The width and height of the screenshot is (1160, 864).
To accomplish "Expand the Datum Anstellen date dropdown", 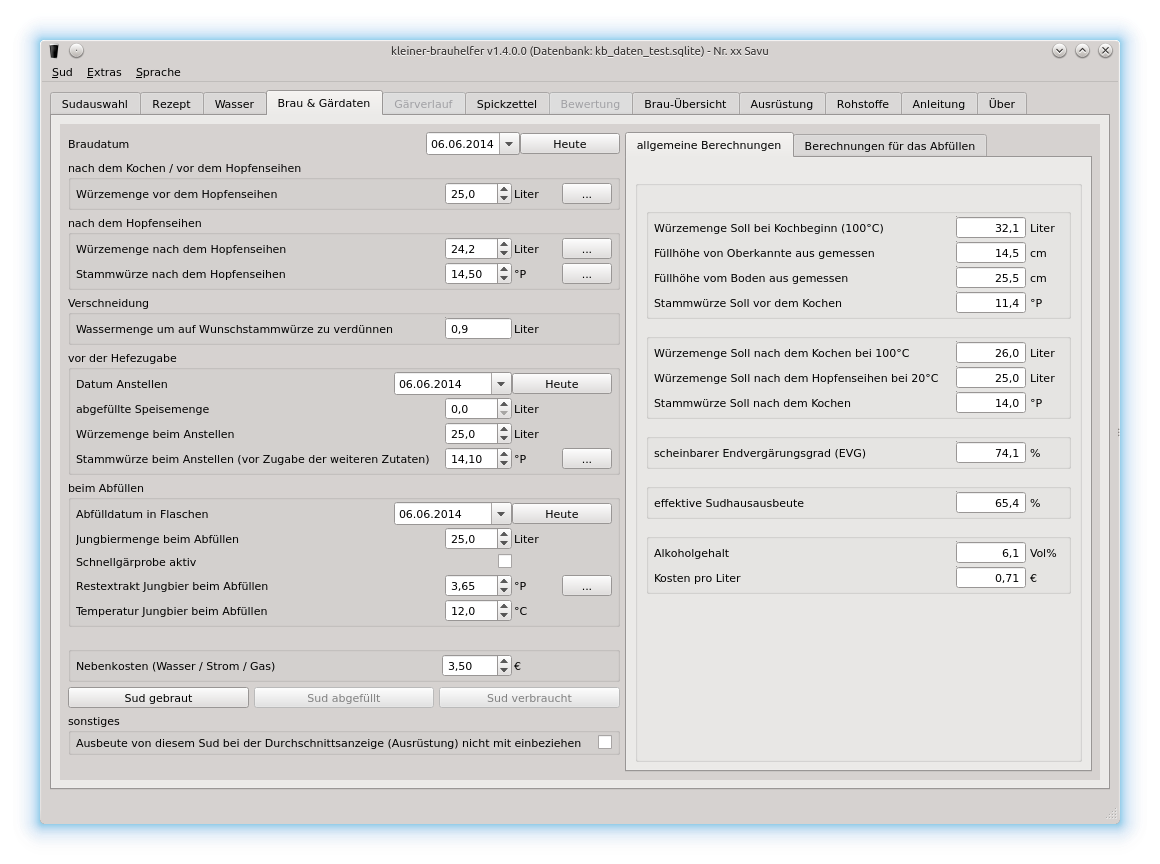I will (500, 384).
